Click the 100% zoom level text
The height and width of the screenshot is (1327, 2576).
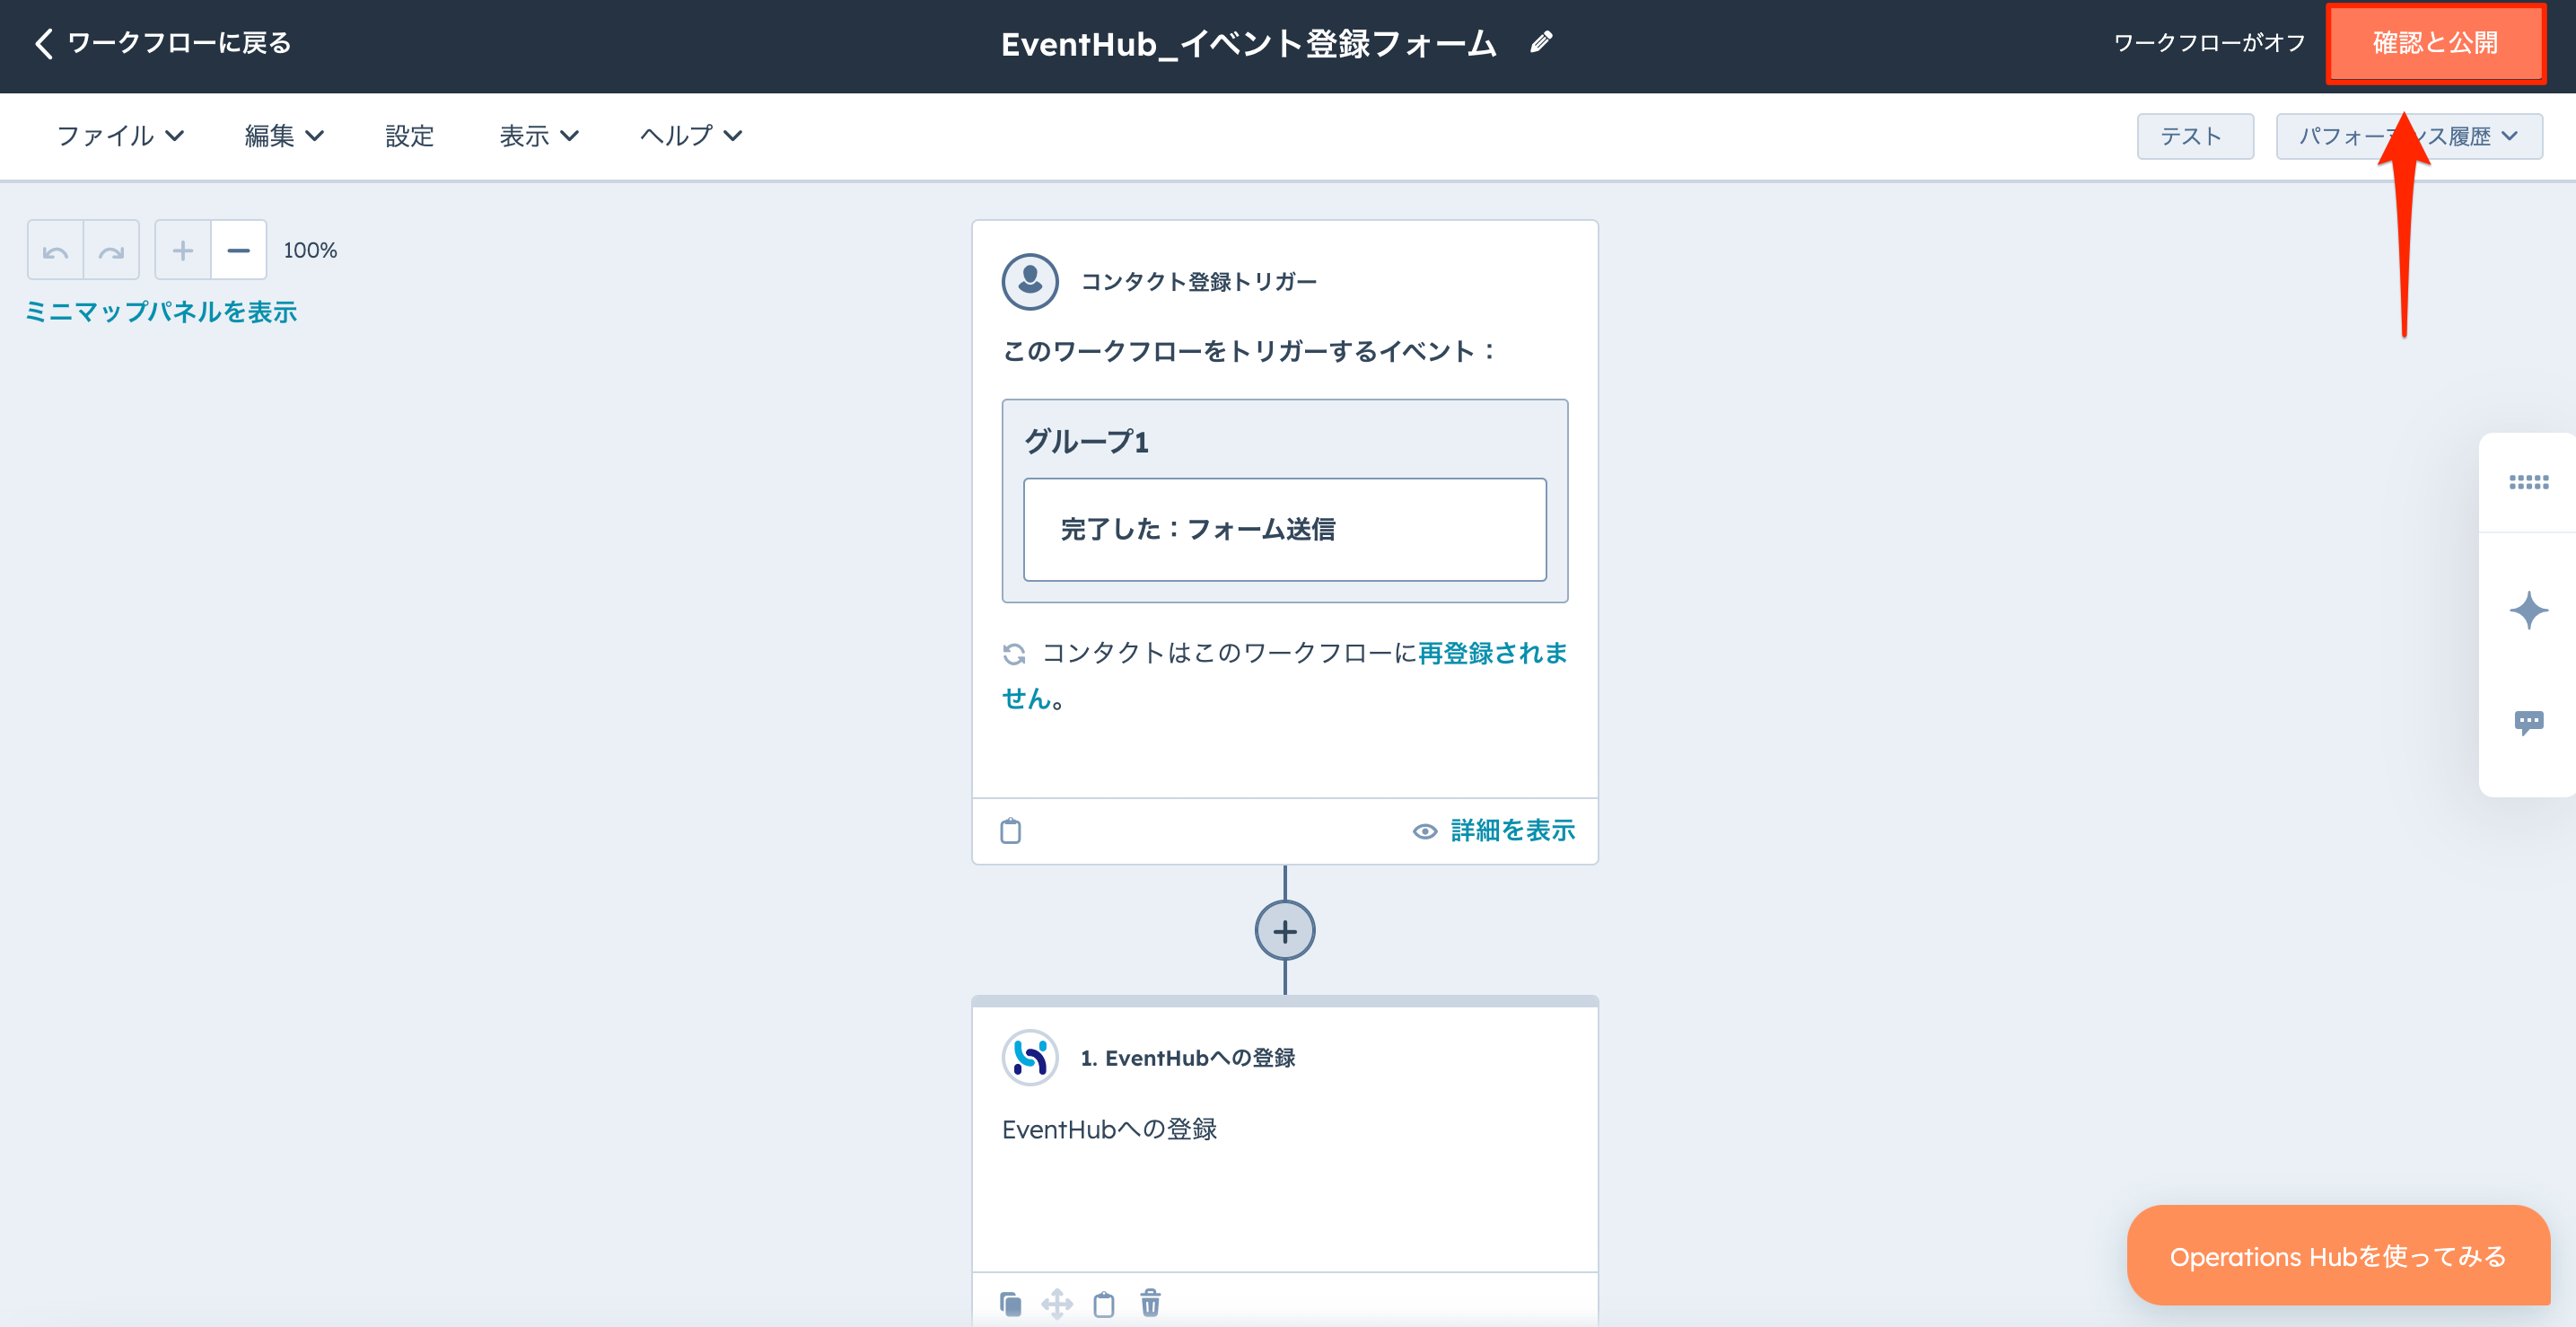click(310, 250)
